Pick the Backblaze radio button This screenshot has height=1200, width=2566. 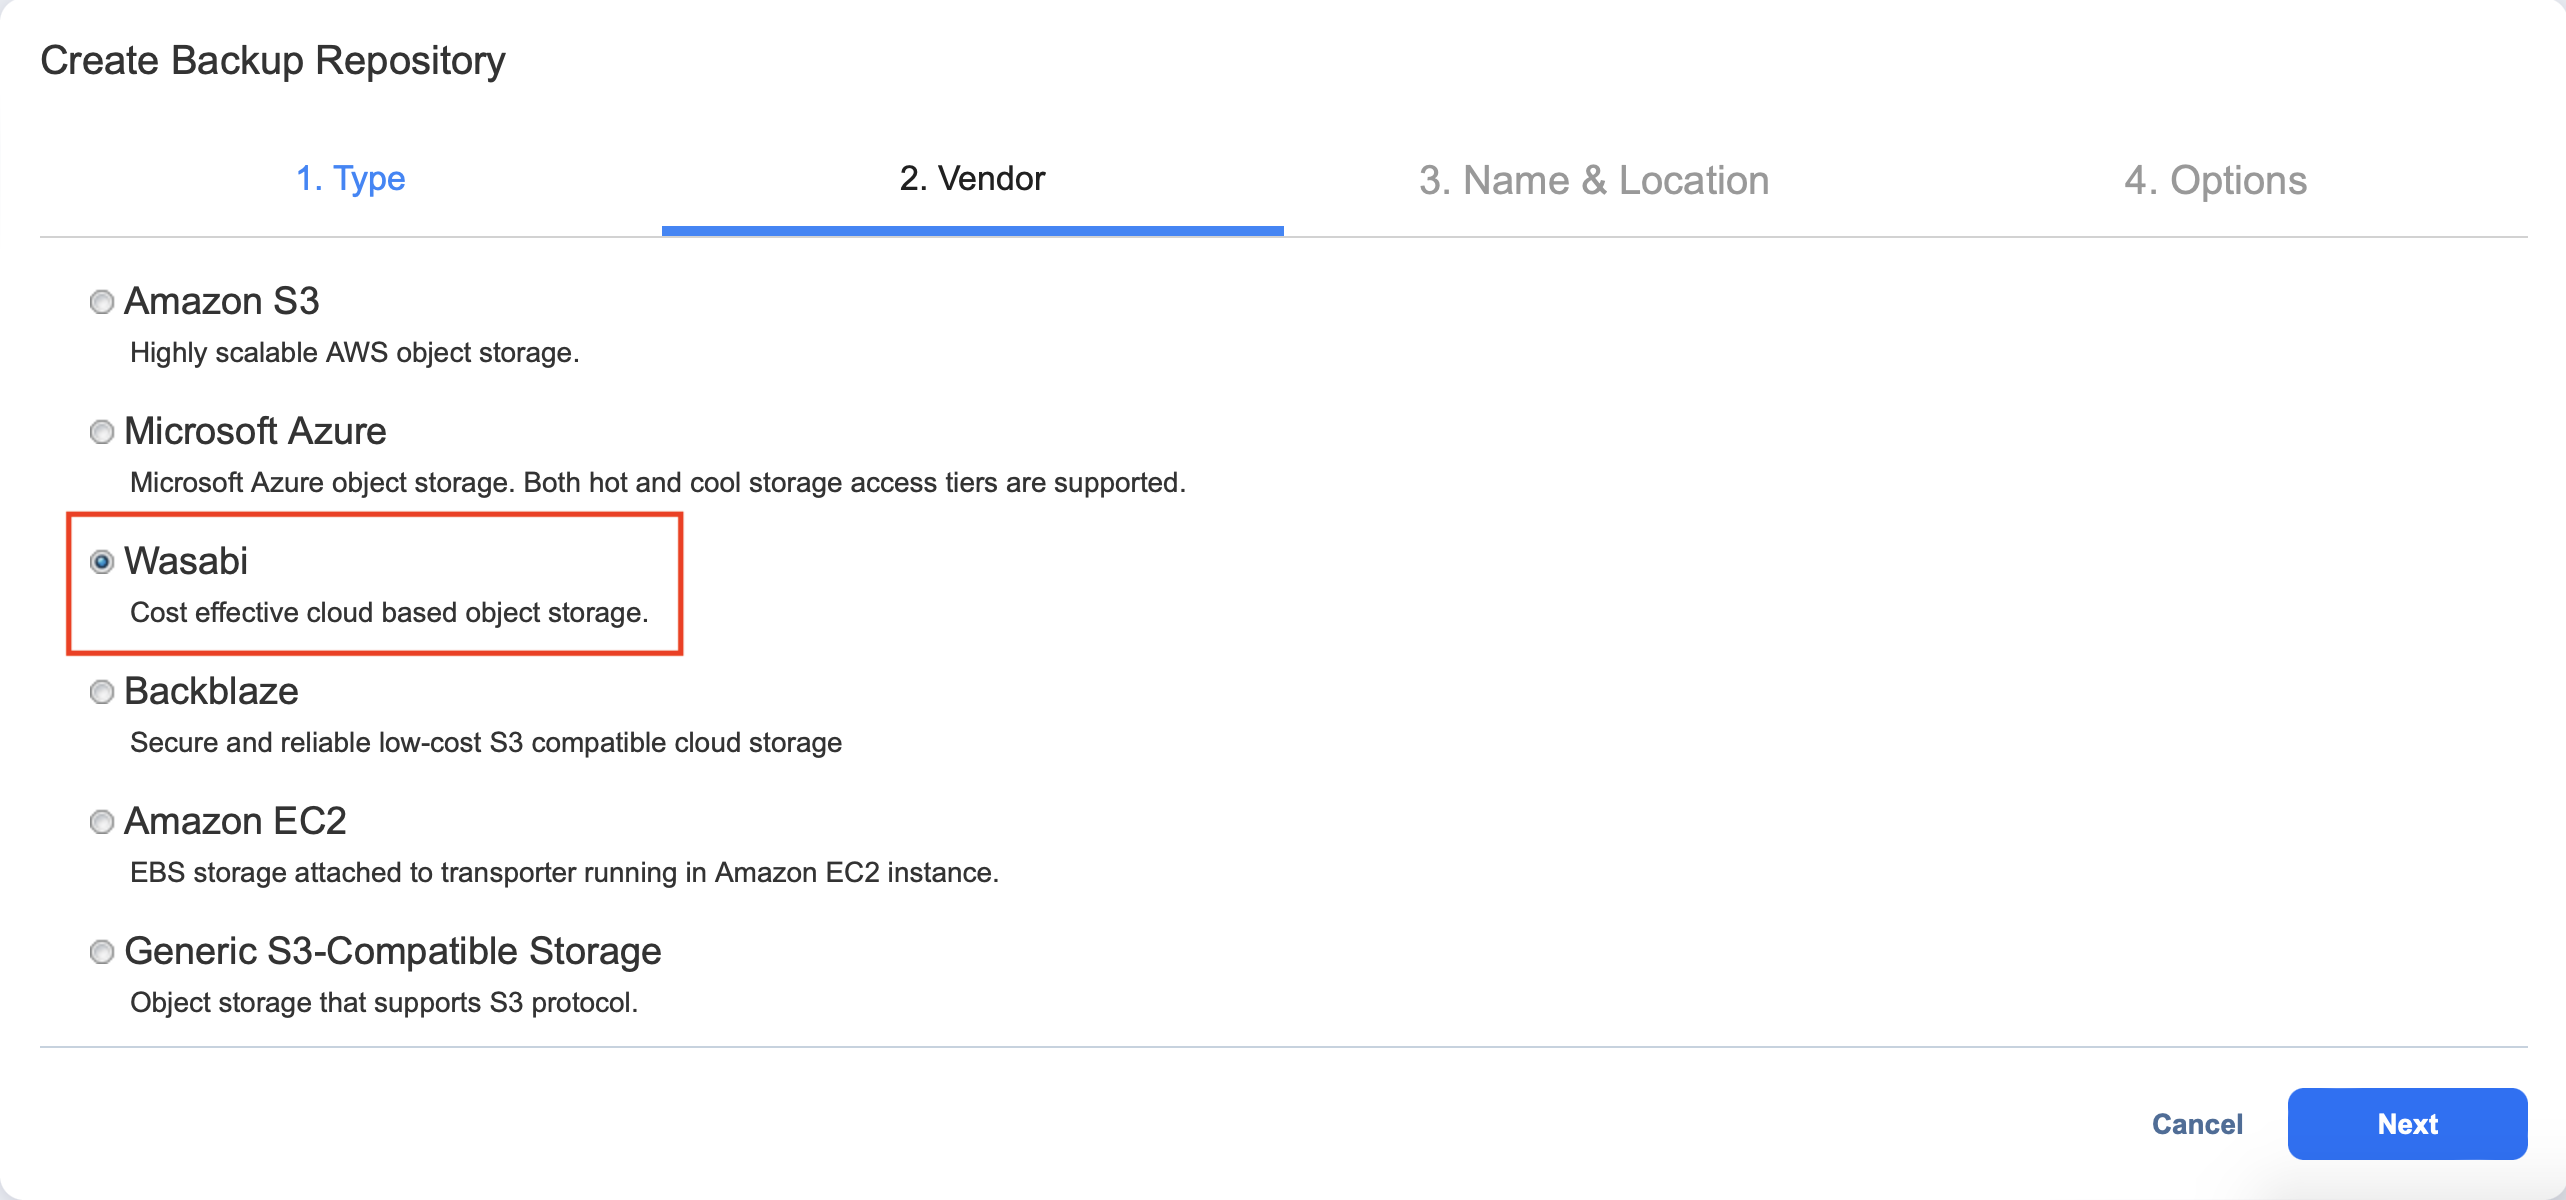pos(102,692)
